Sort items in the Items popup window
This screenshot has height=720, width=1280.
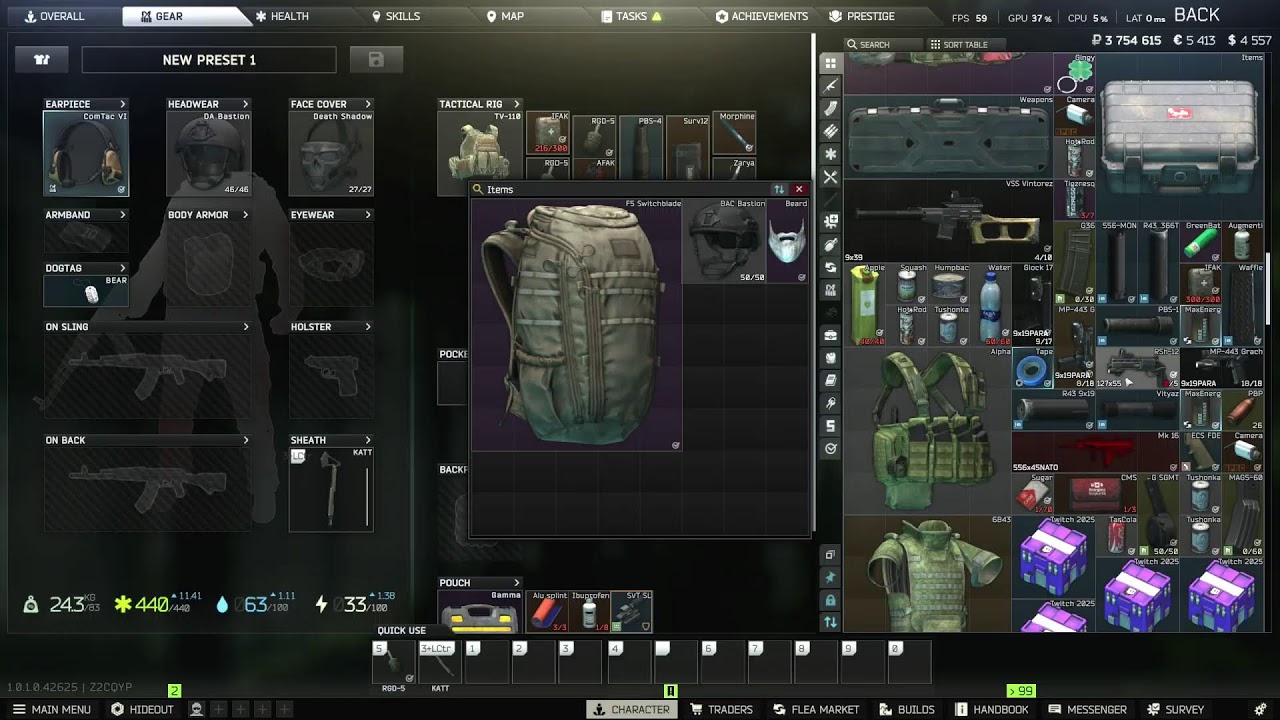779,189
